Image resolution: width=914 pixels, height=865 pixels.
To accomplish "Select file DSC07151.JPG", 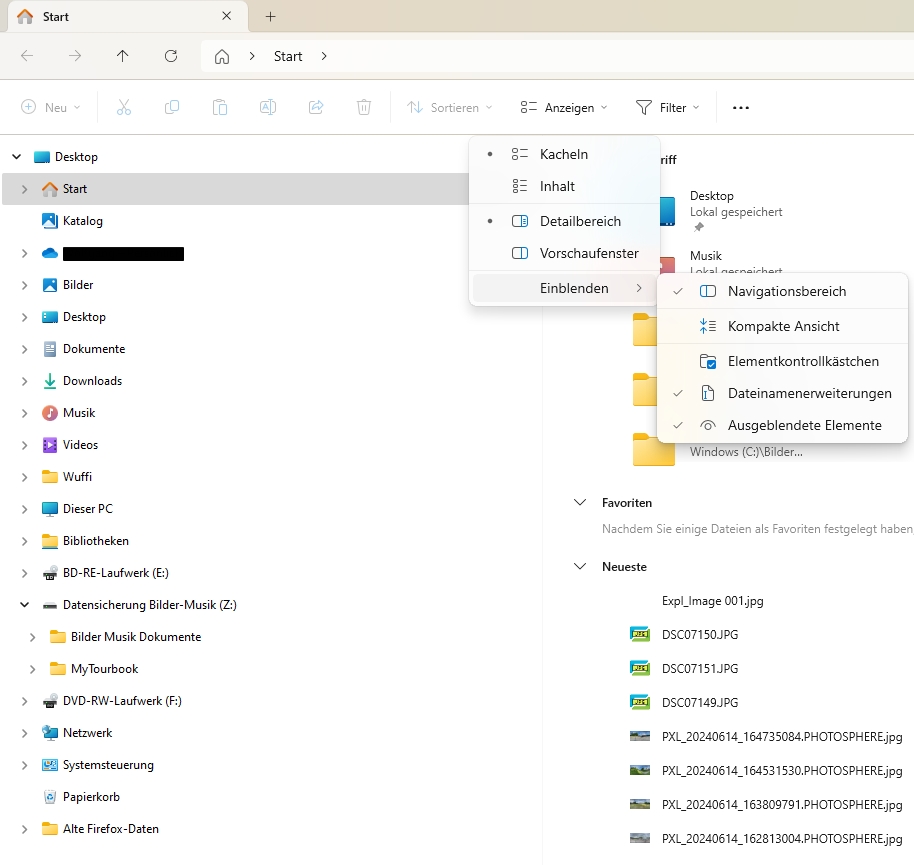I will tap(699, 669).
